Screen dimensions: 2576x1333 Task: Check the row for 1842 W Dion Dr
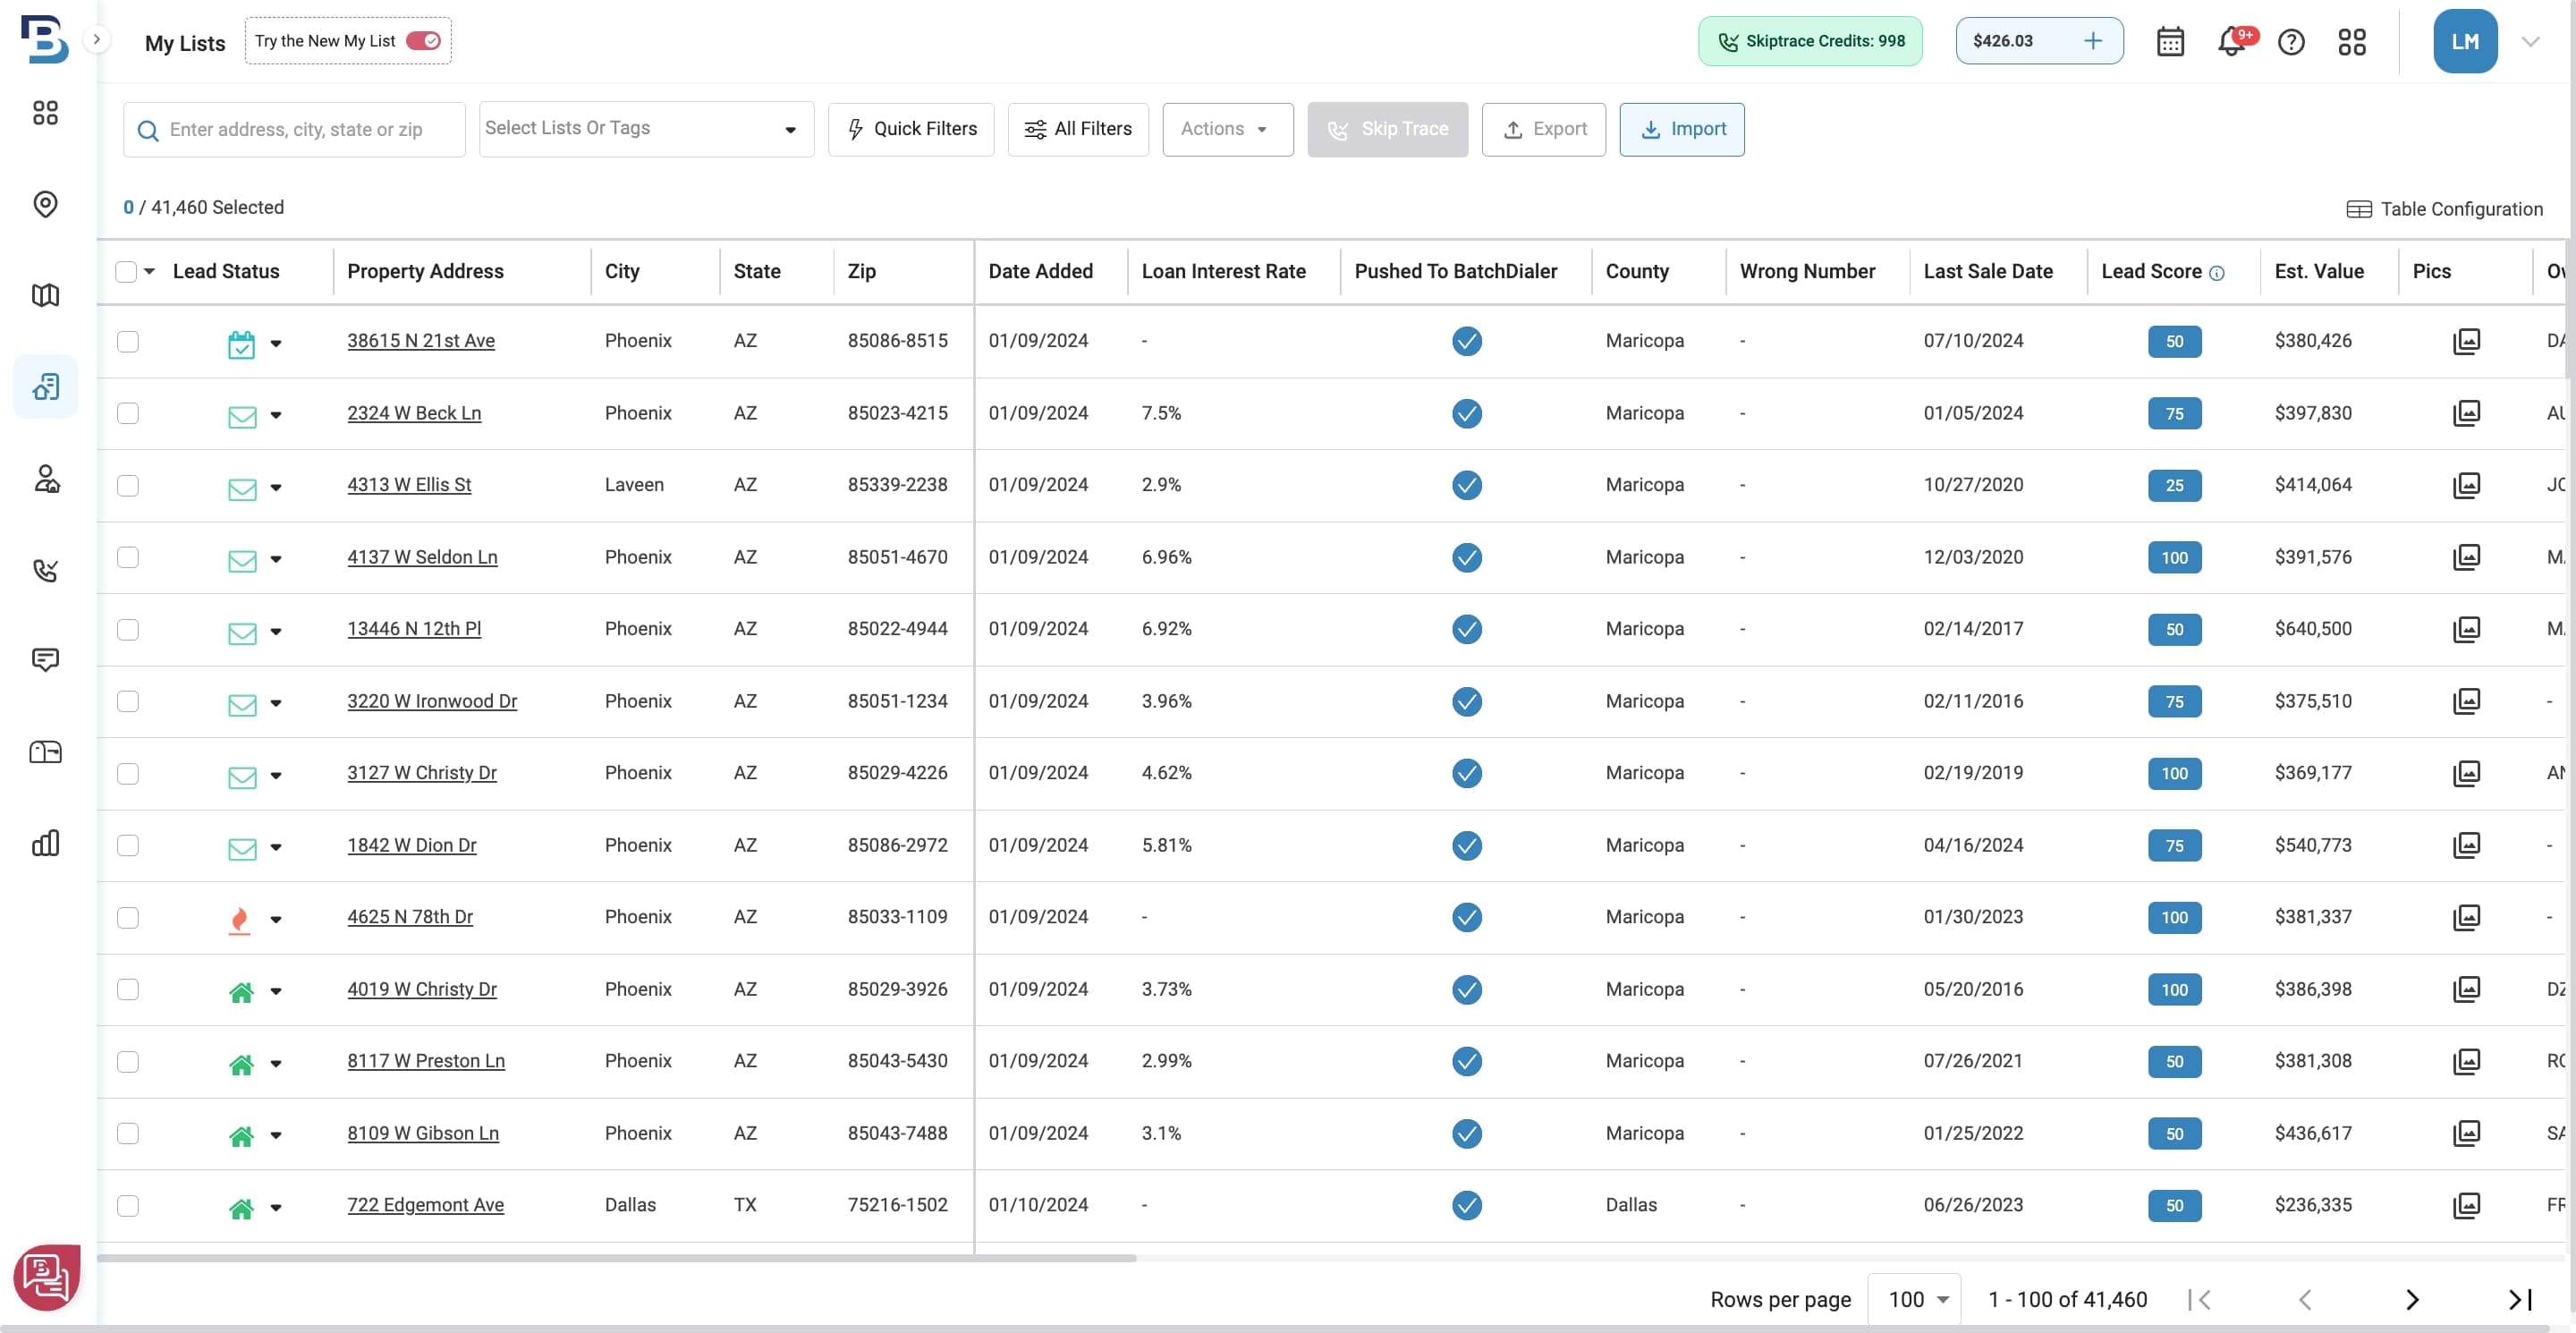pyautogui.click(x=128, y=845)
